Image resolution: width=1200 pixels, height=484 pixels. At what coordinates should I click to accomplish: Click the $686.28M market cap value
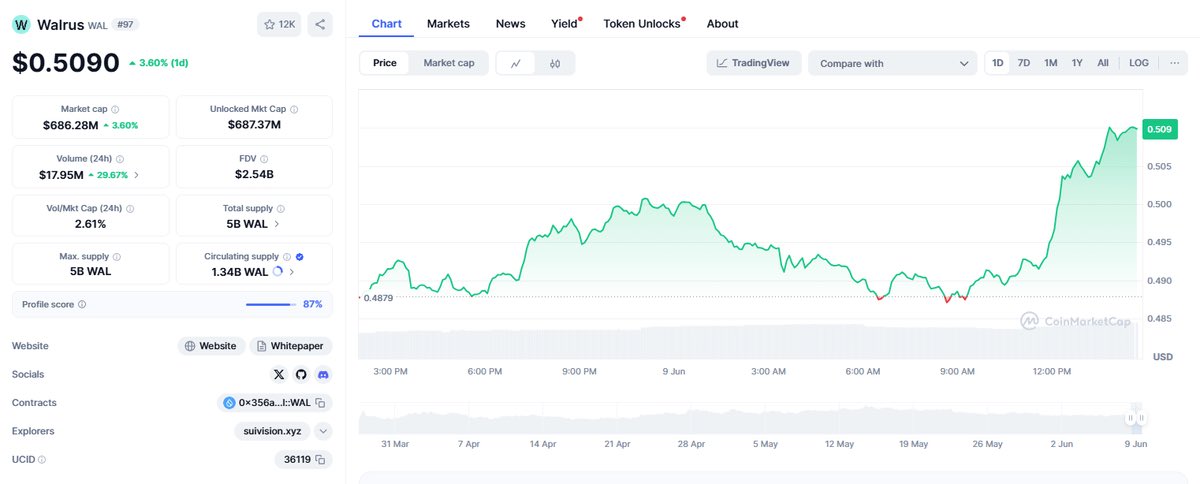[70, 125]
